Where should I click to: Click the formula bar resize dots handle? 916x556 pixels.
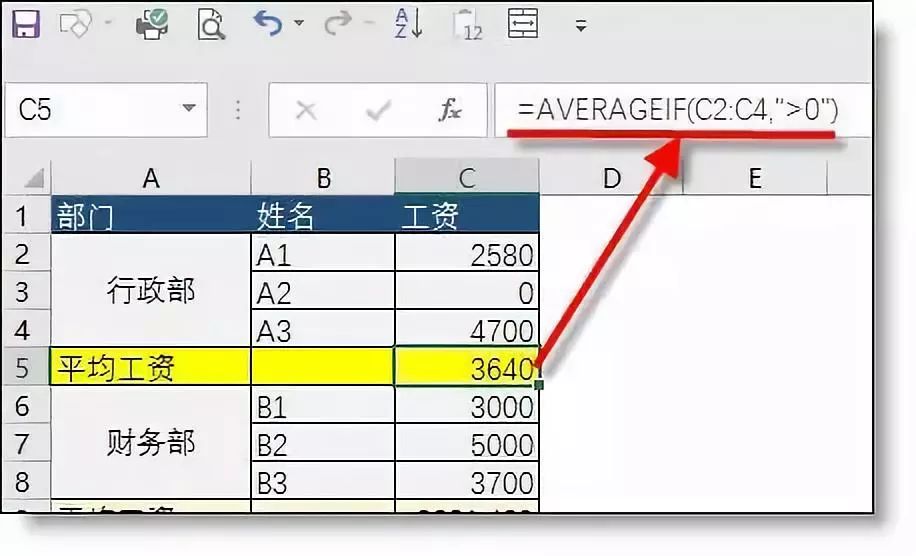[x=238, y=110]
